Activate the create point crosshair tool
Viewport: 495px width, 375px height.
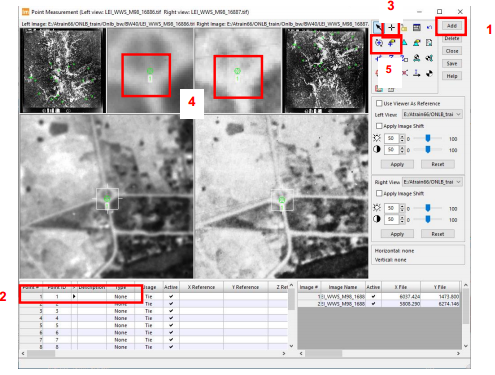tap(391, 28)
